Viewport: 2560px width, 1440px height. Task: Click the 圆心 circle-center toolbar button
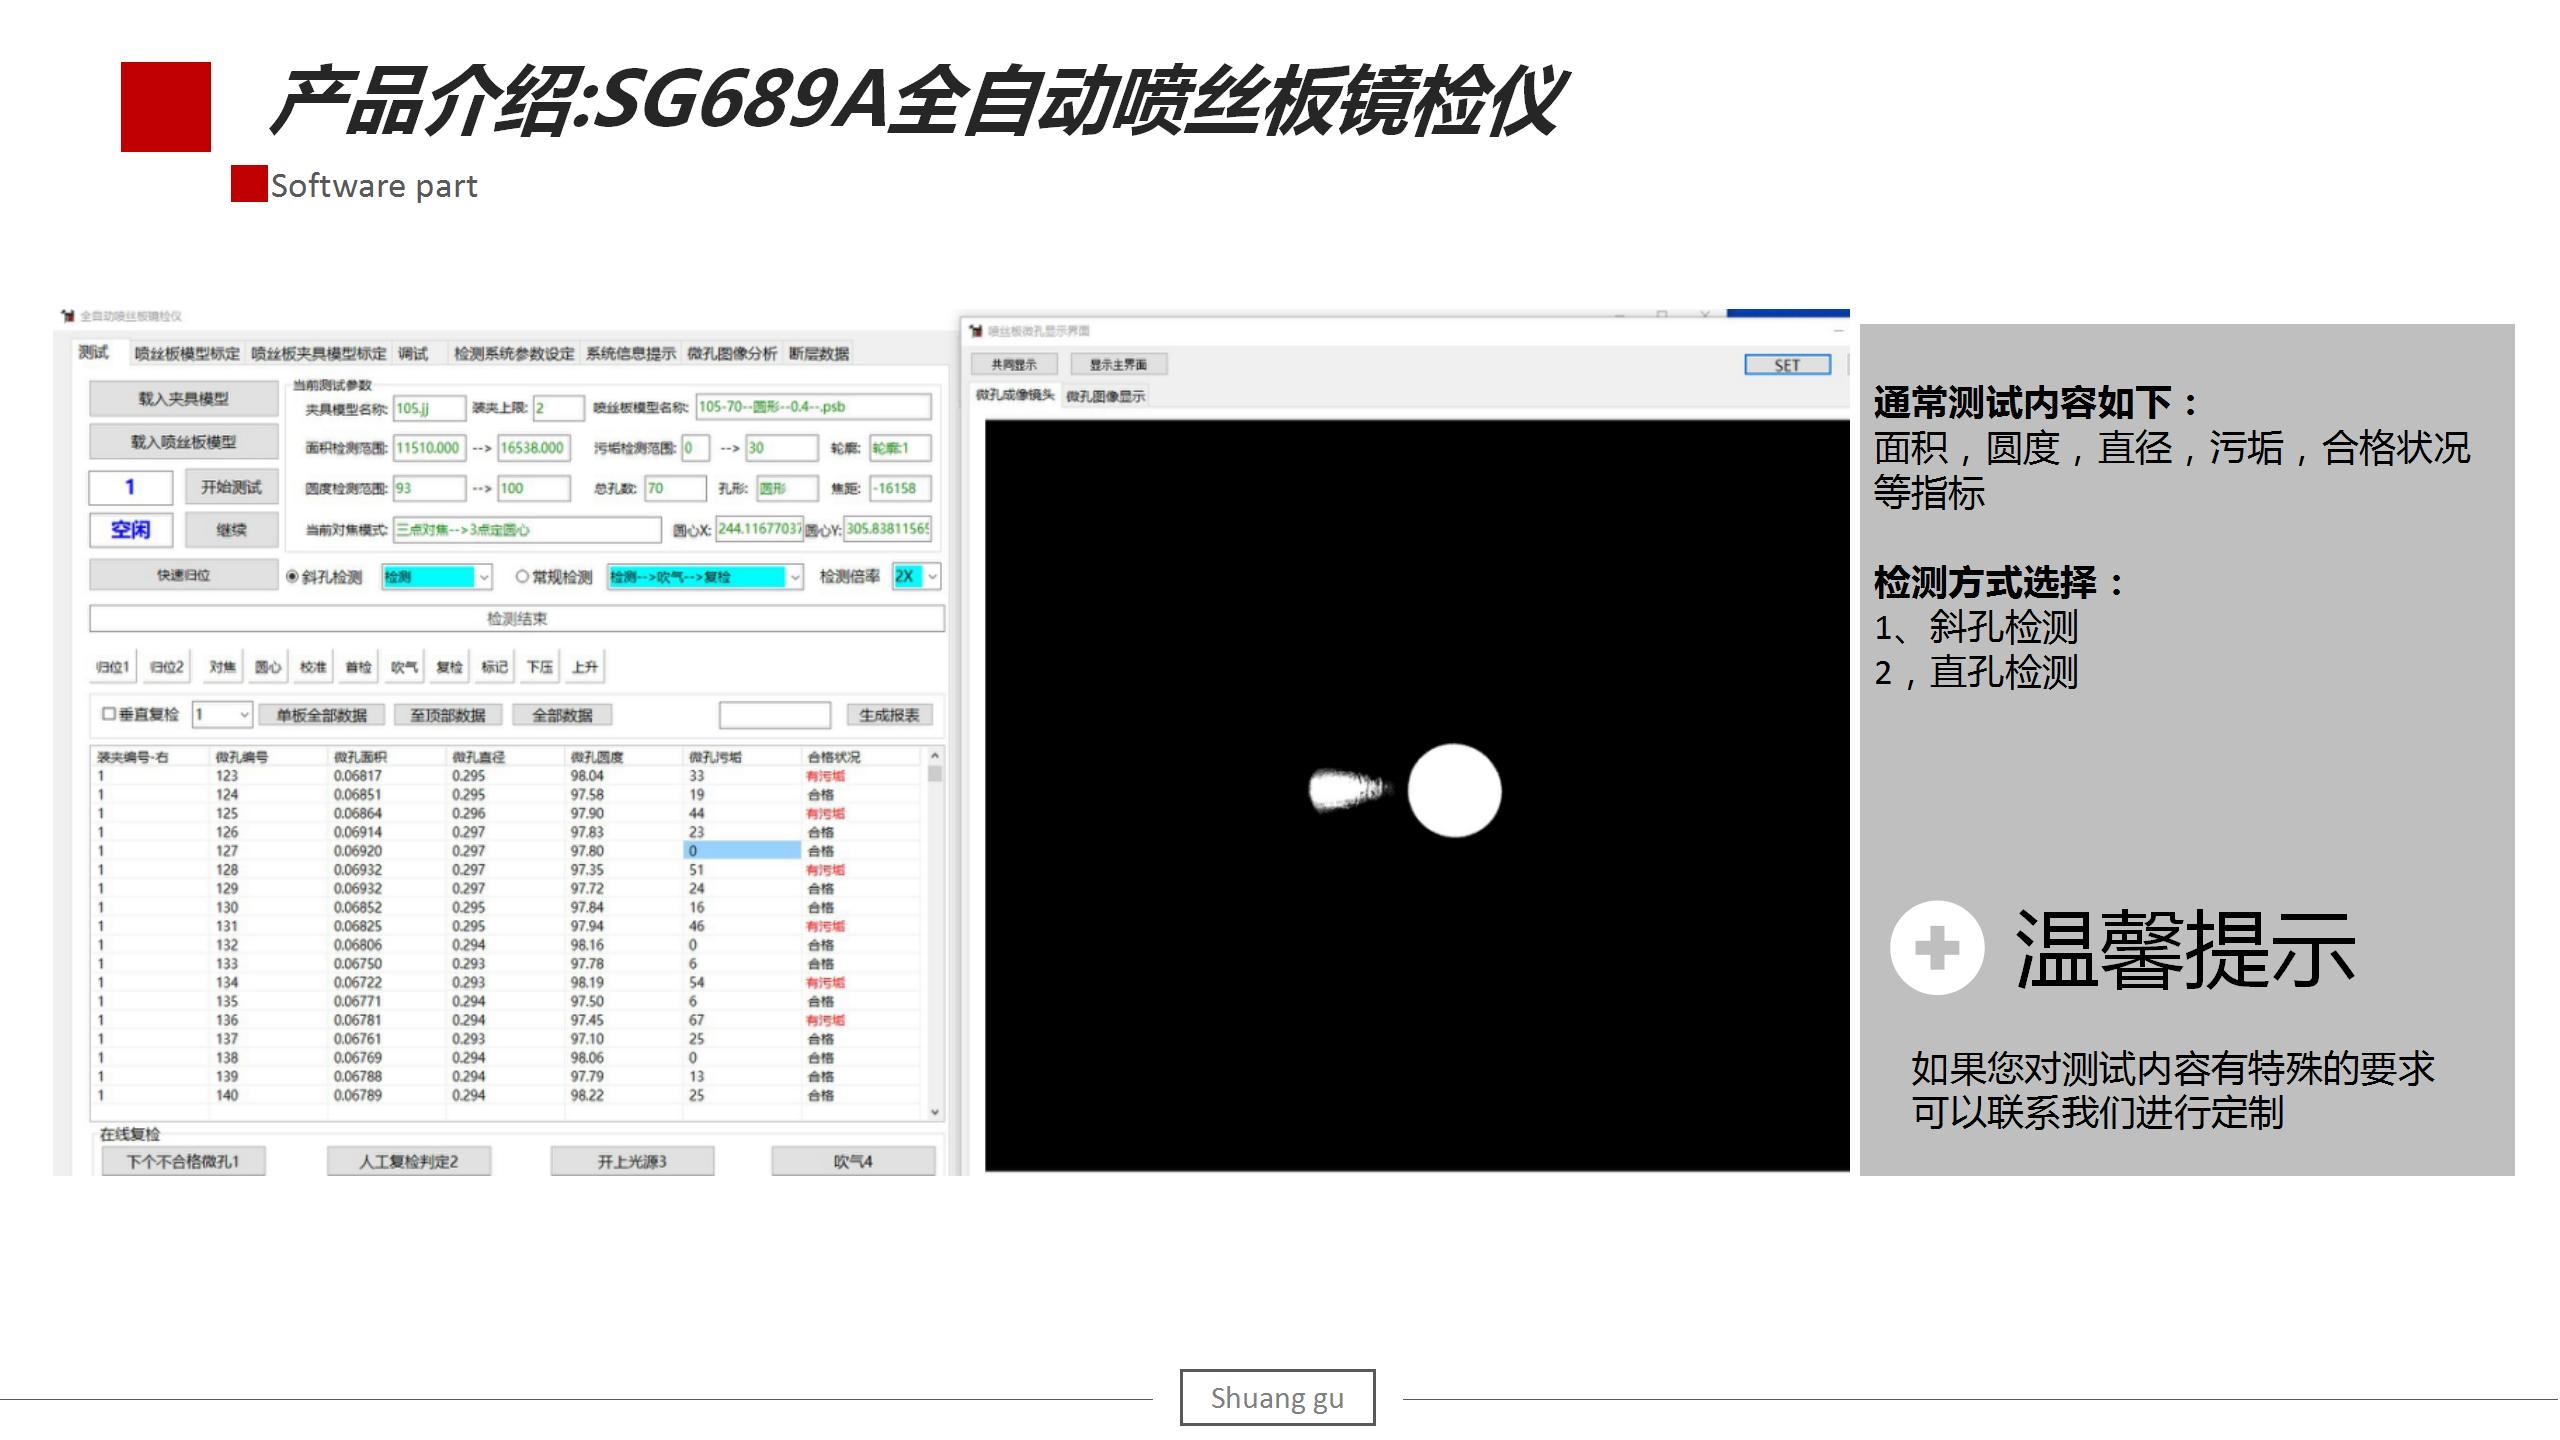[x=267, y=667]
